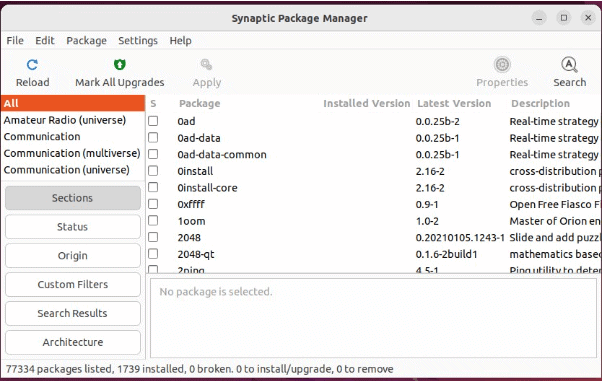Select All in sections list
Screen dimensions: 603x381
[x=73, y=103]
